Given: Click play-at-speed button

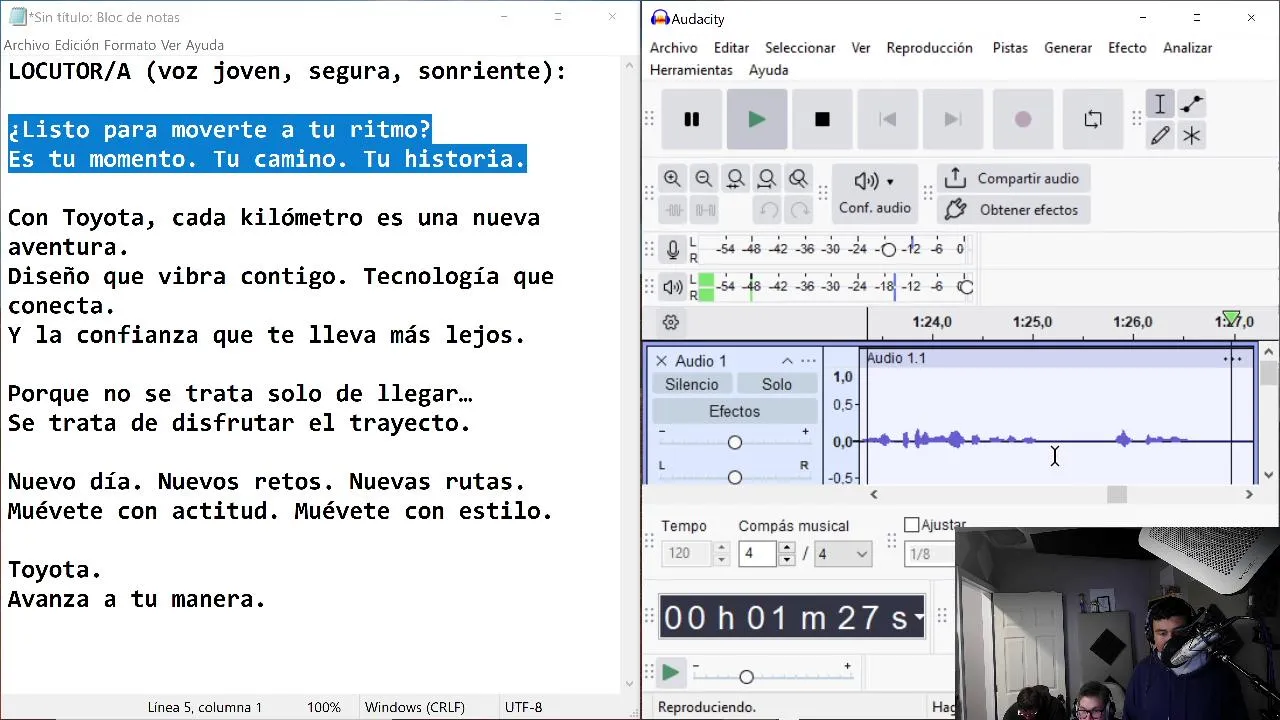Looking at the screenshot, I should pos(671,673).
